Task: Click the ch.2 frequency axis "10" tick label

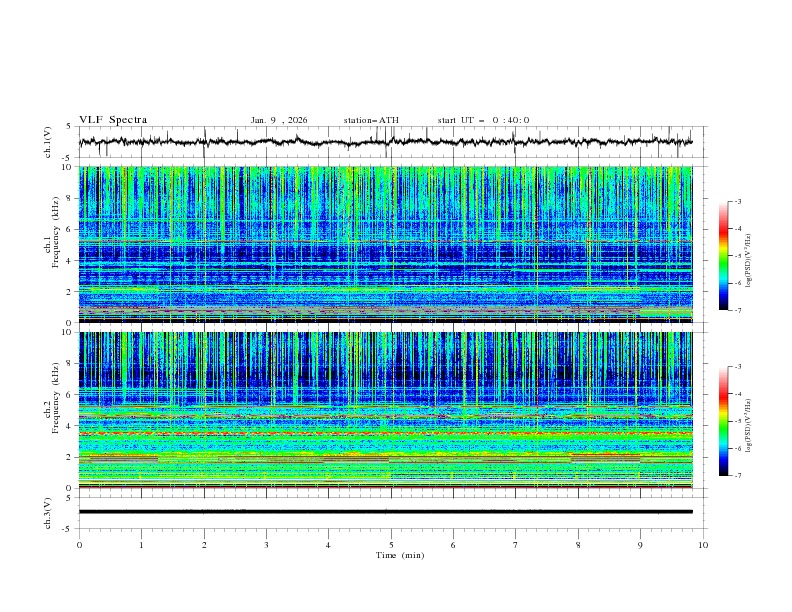Action: pos(69,332)
